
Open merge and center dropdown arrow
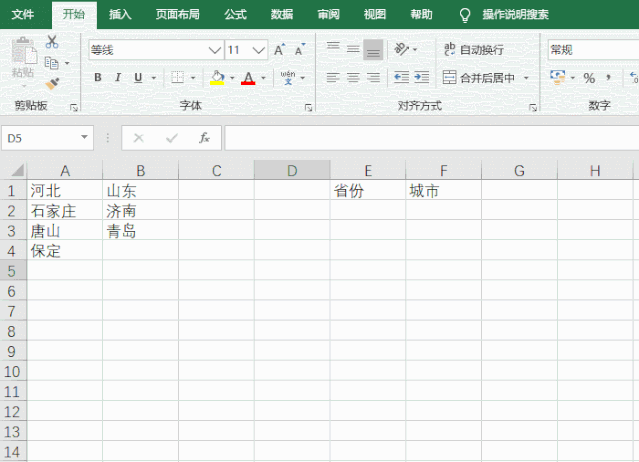click(526, 77)
